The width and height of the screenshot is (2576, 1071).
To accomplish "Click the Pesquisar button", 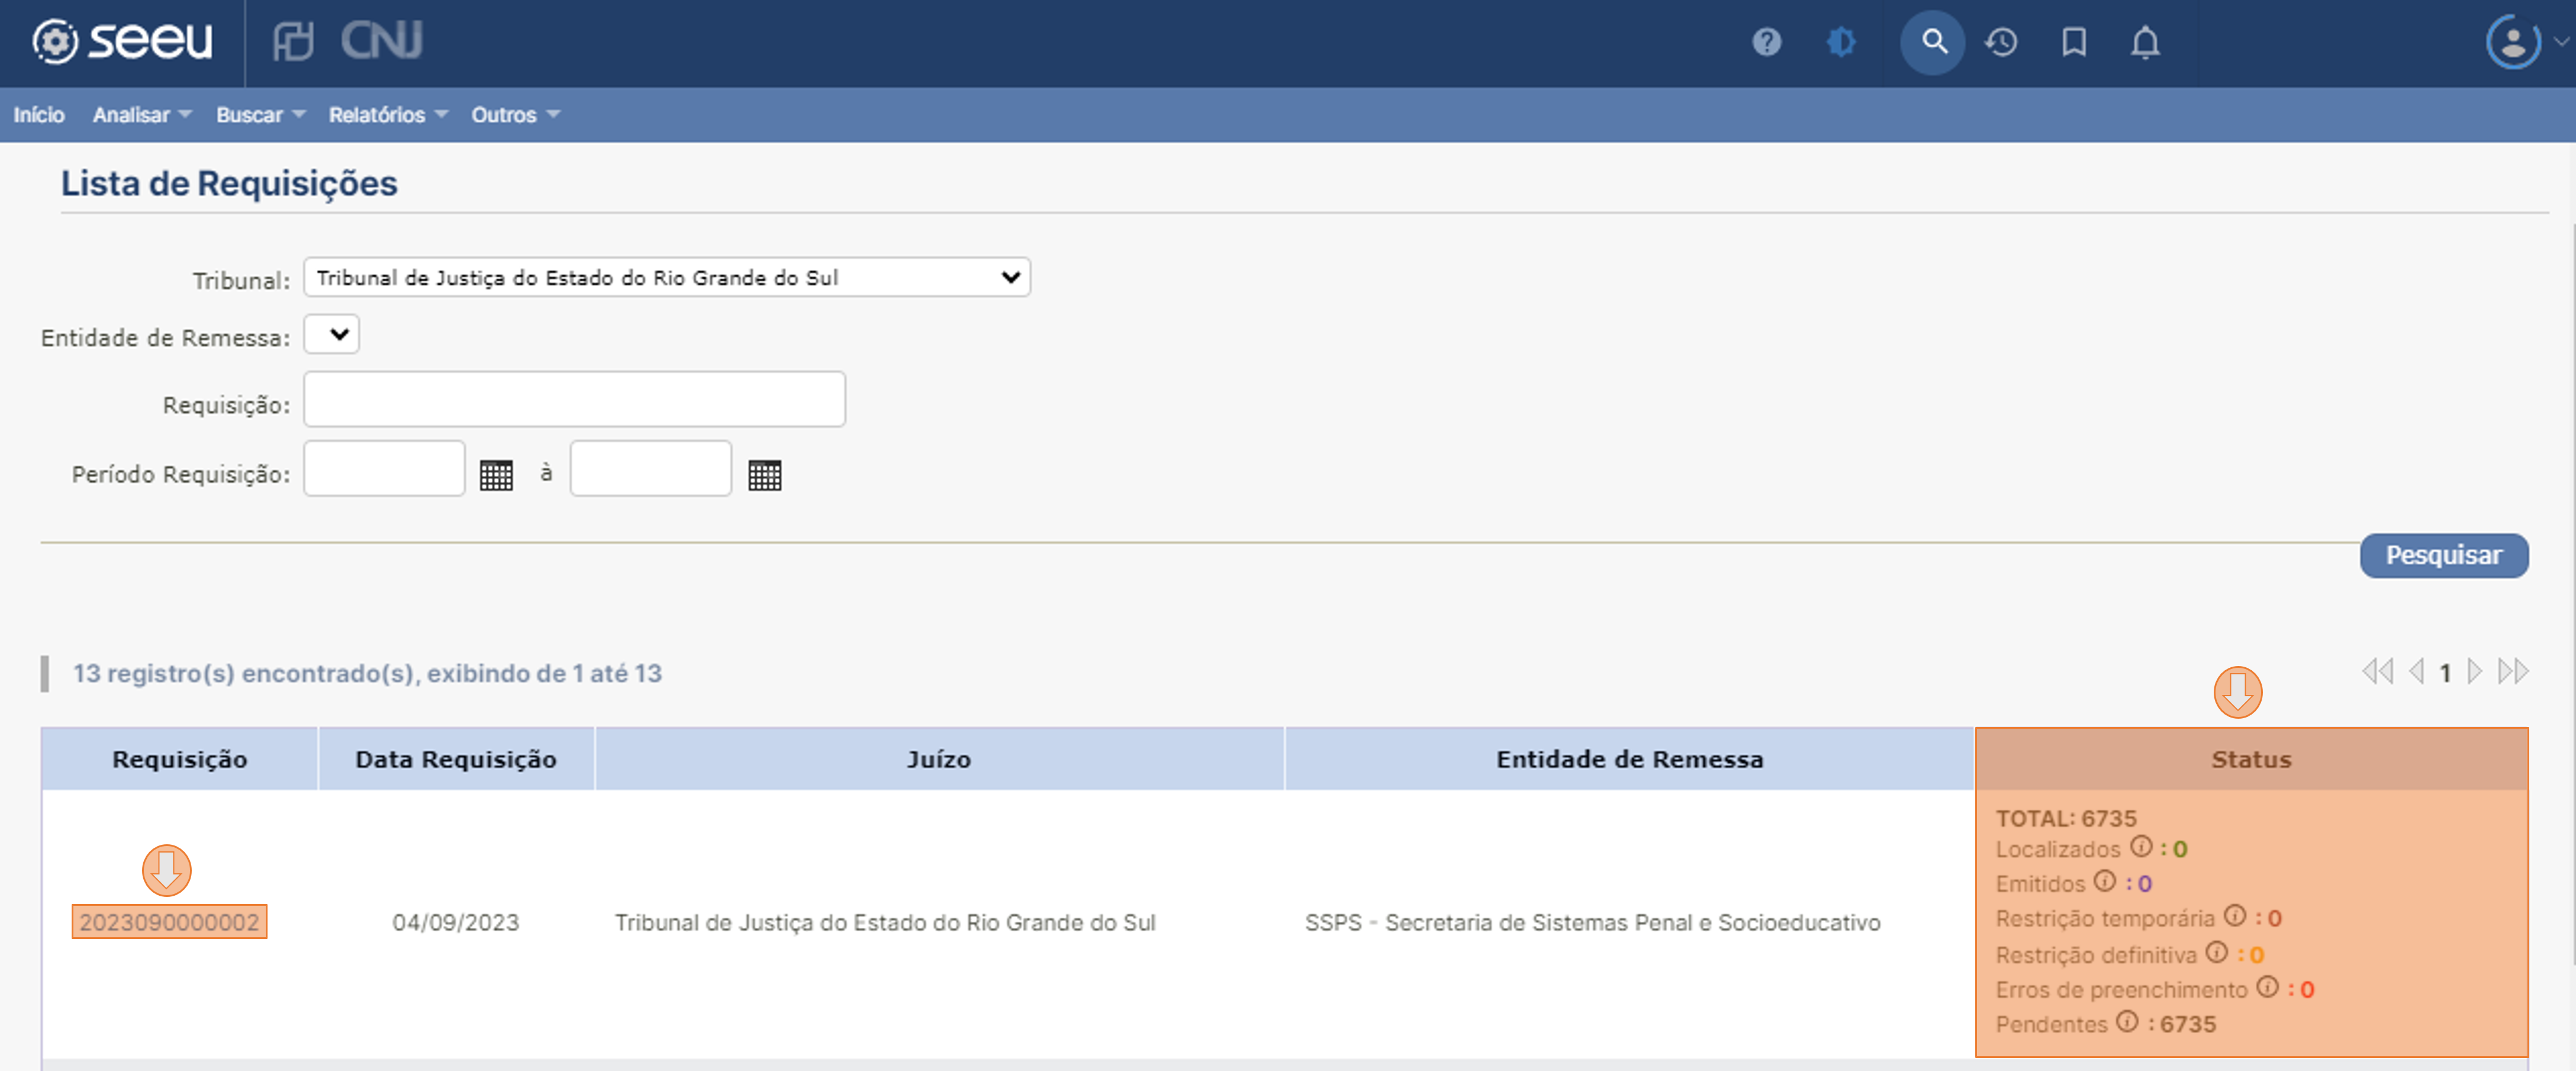I will point(2444,555).
